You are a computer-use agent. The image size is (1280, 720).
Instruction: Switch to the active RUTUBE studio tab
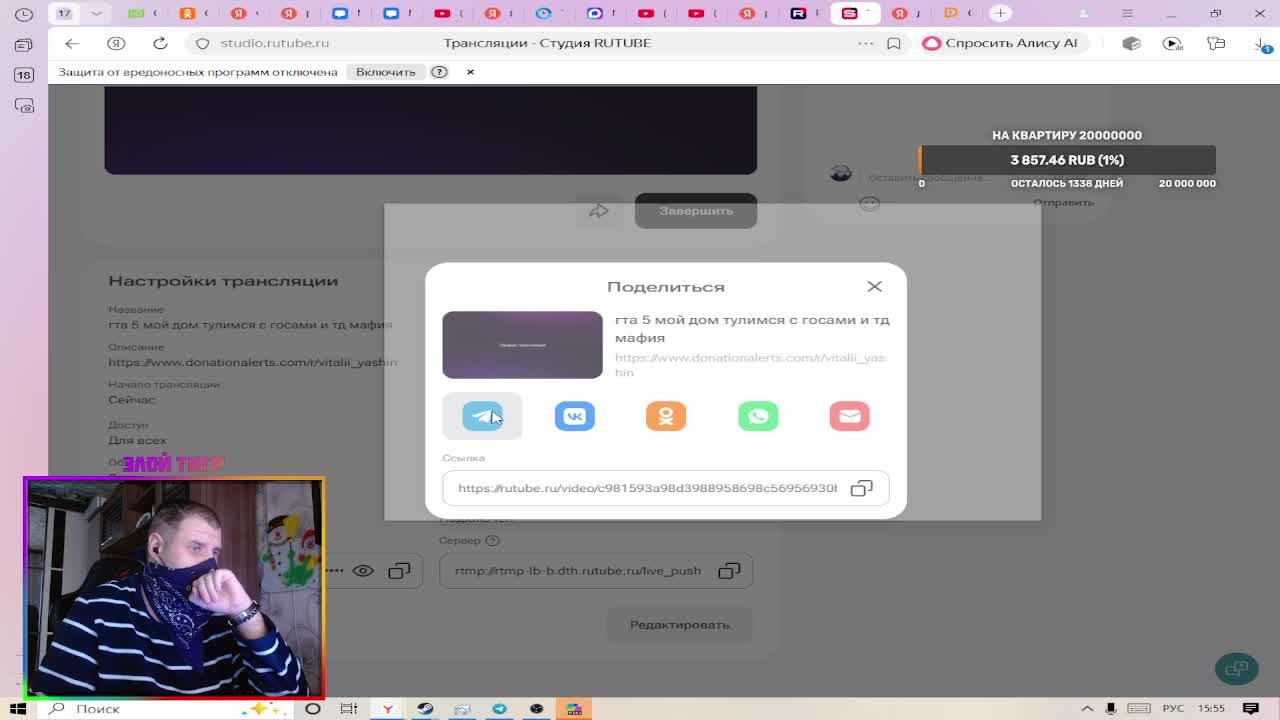point(855,13)
